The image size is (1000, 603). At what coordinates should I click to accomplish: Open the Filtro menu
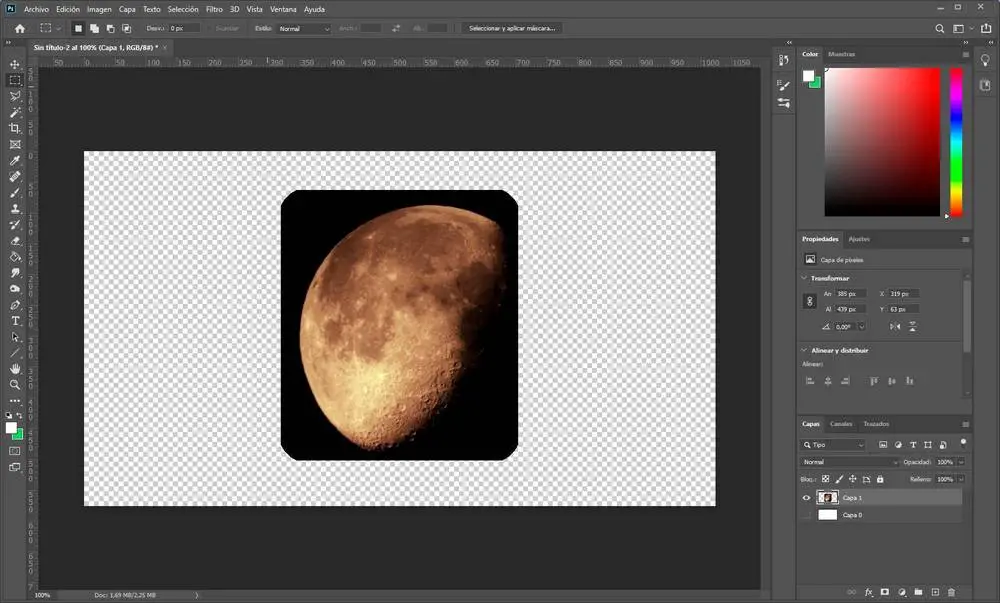pyautogui.click(x=214, y=9)
